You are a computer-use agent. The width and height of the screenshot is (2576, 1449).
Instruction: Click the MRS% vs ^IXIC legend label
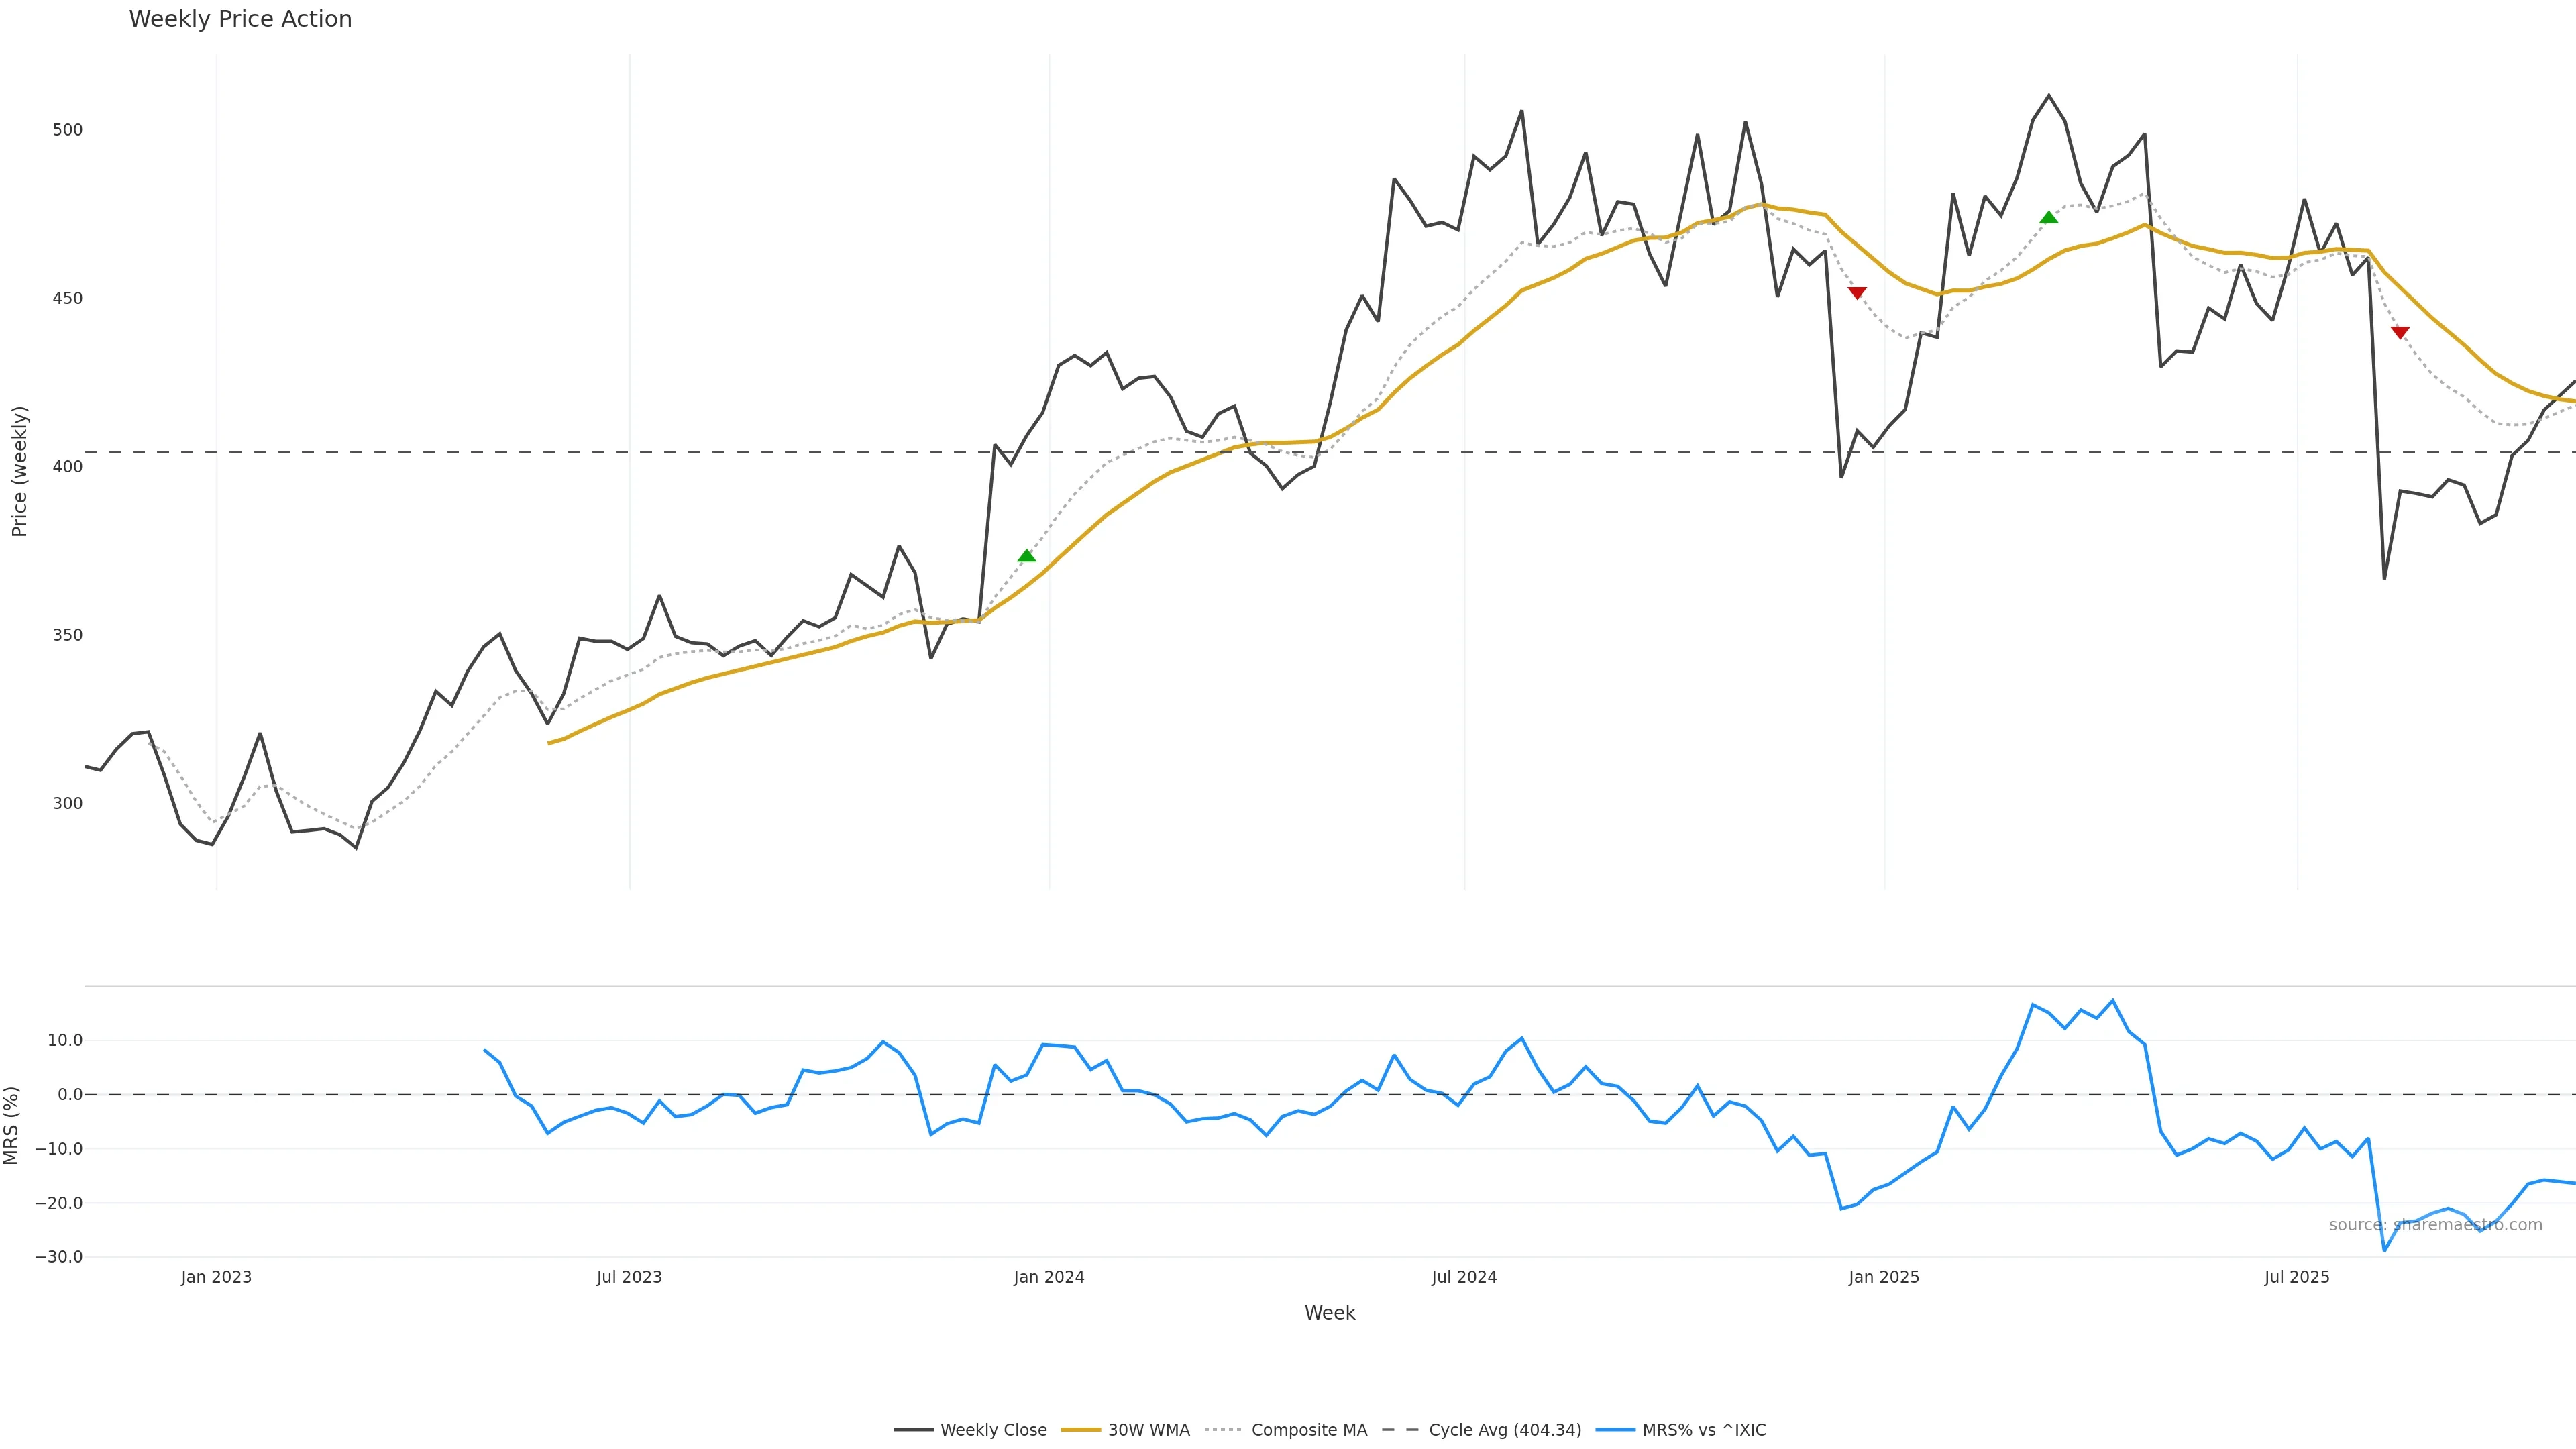coord(1703,1430)
